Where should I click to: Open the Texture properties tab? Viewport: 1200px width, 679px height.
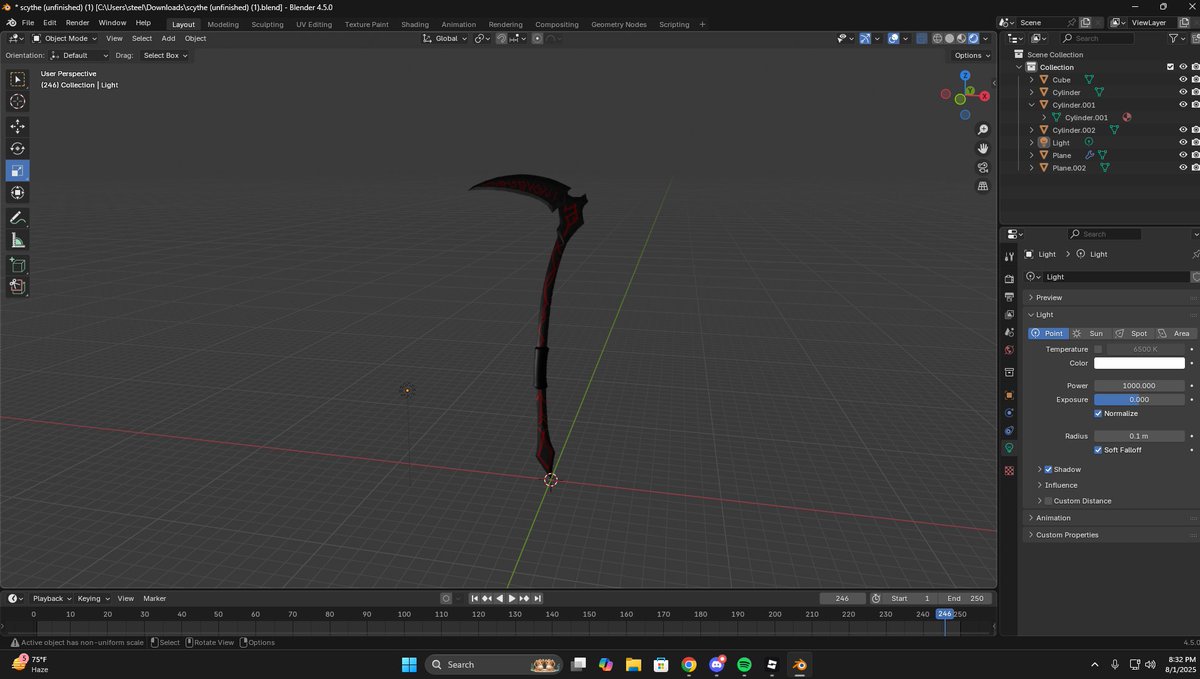[x=1009, y=470]
